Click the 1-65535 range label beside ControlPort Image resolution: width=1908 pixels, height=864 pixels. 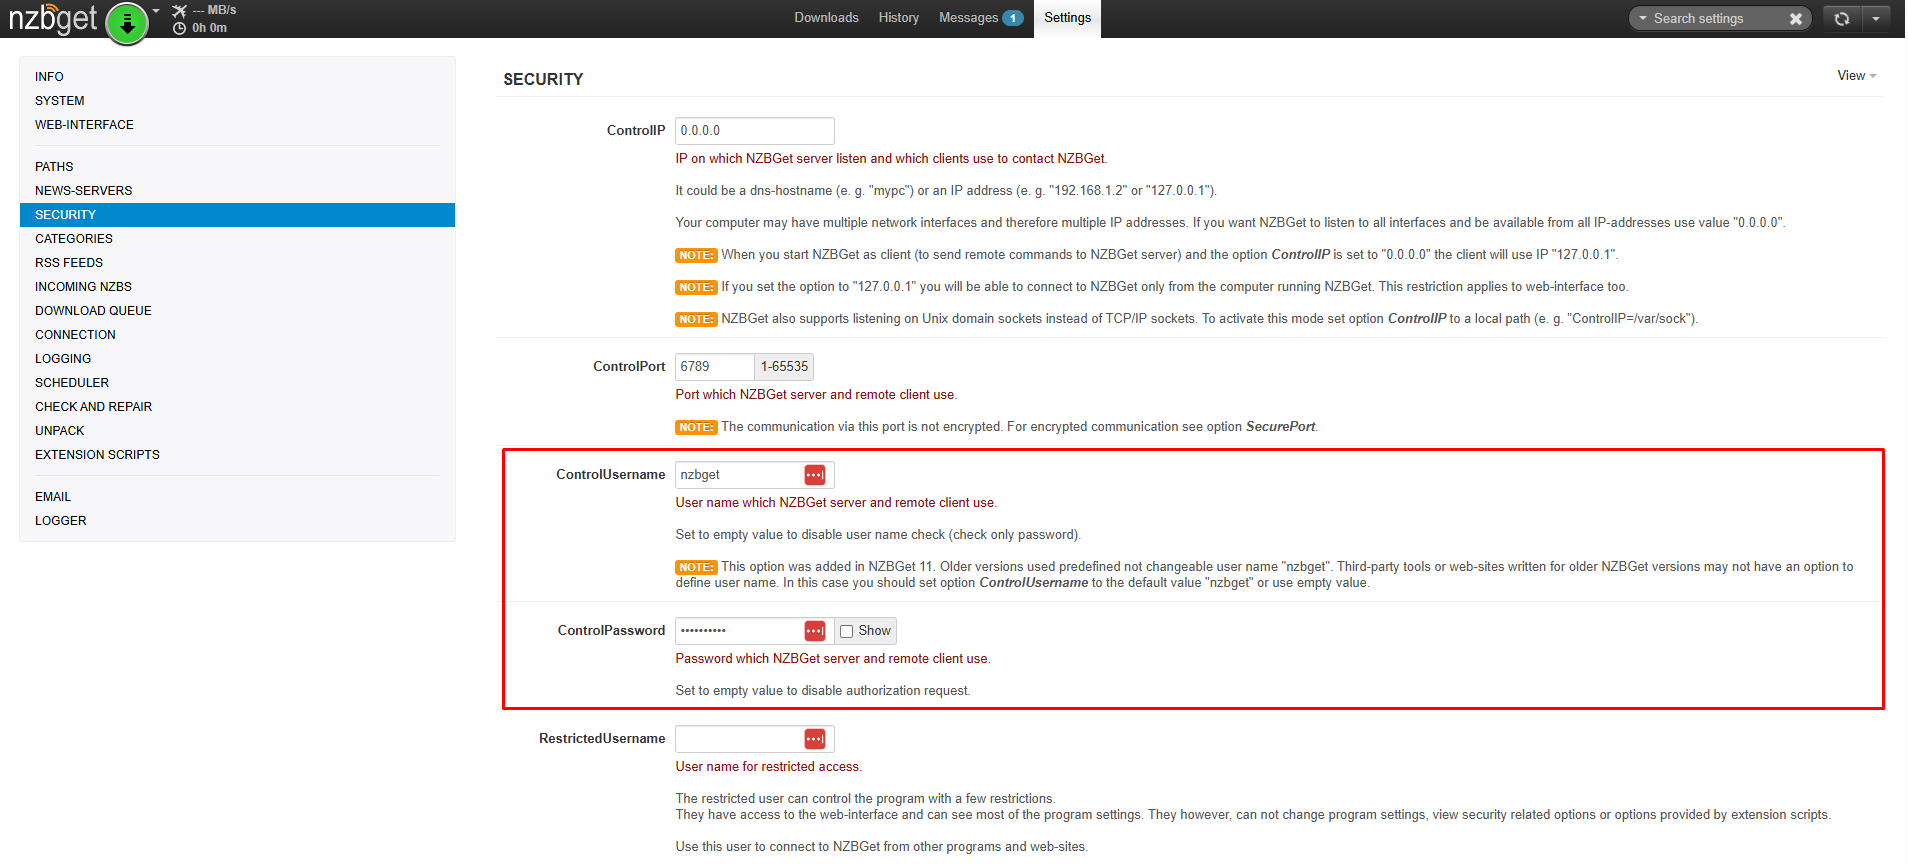(x=784, y=367)
